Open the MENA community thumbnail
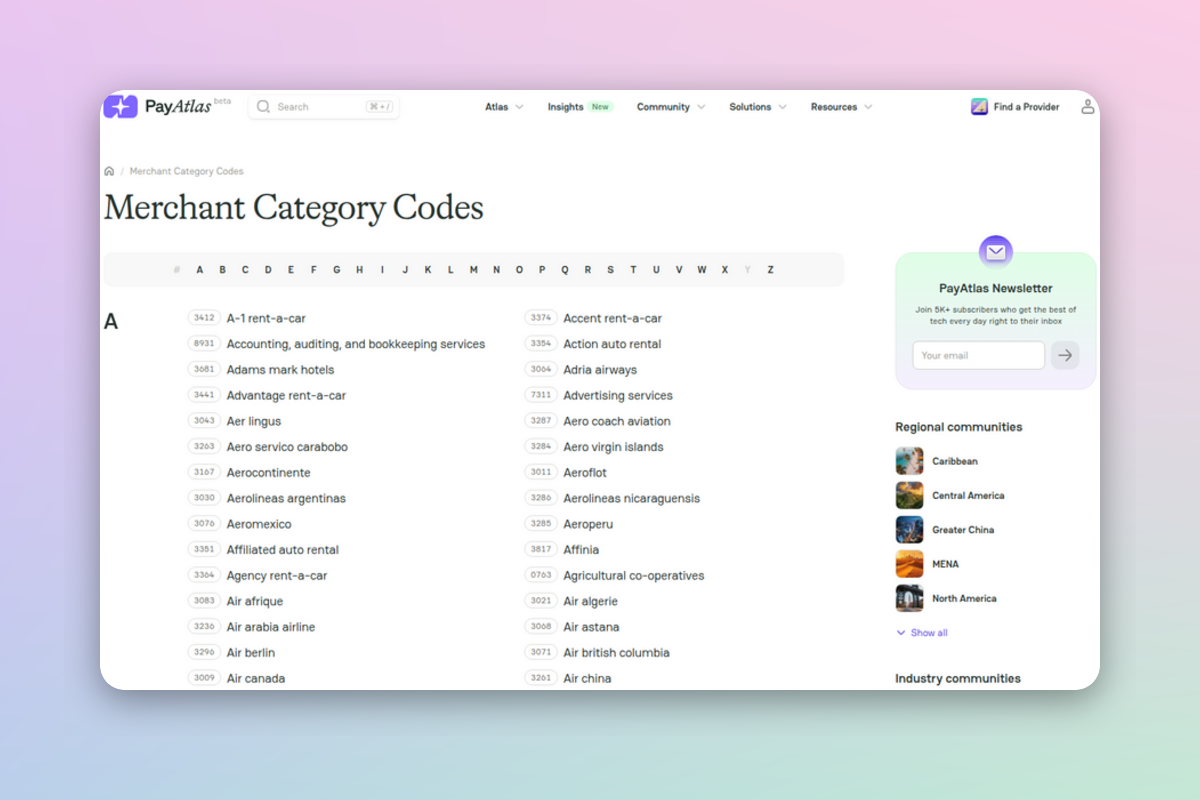 point(909,564)
